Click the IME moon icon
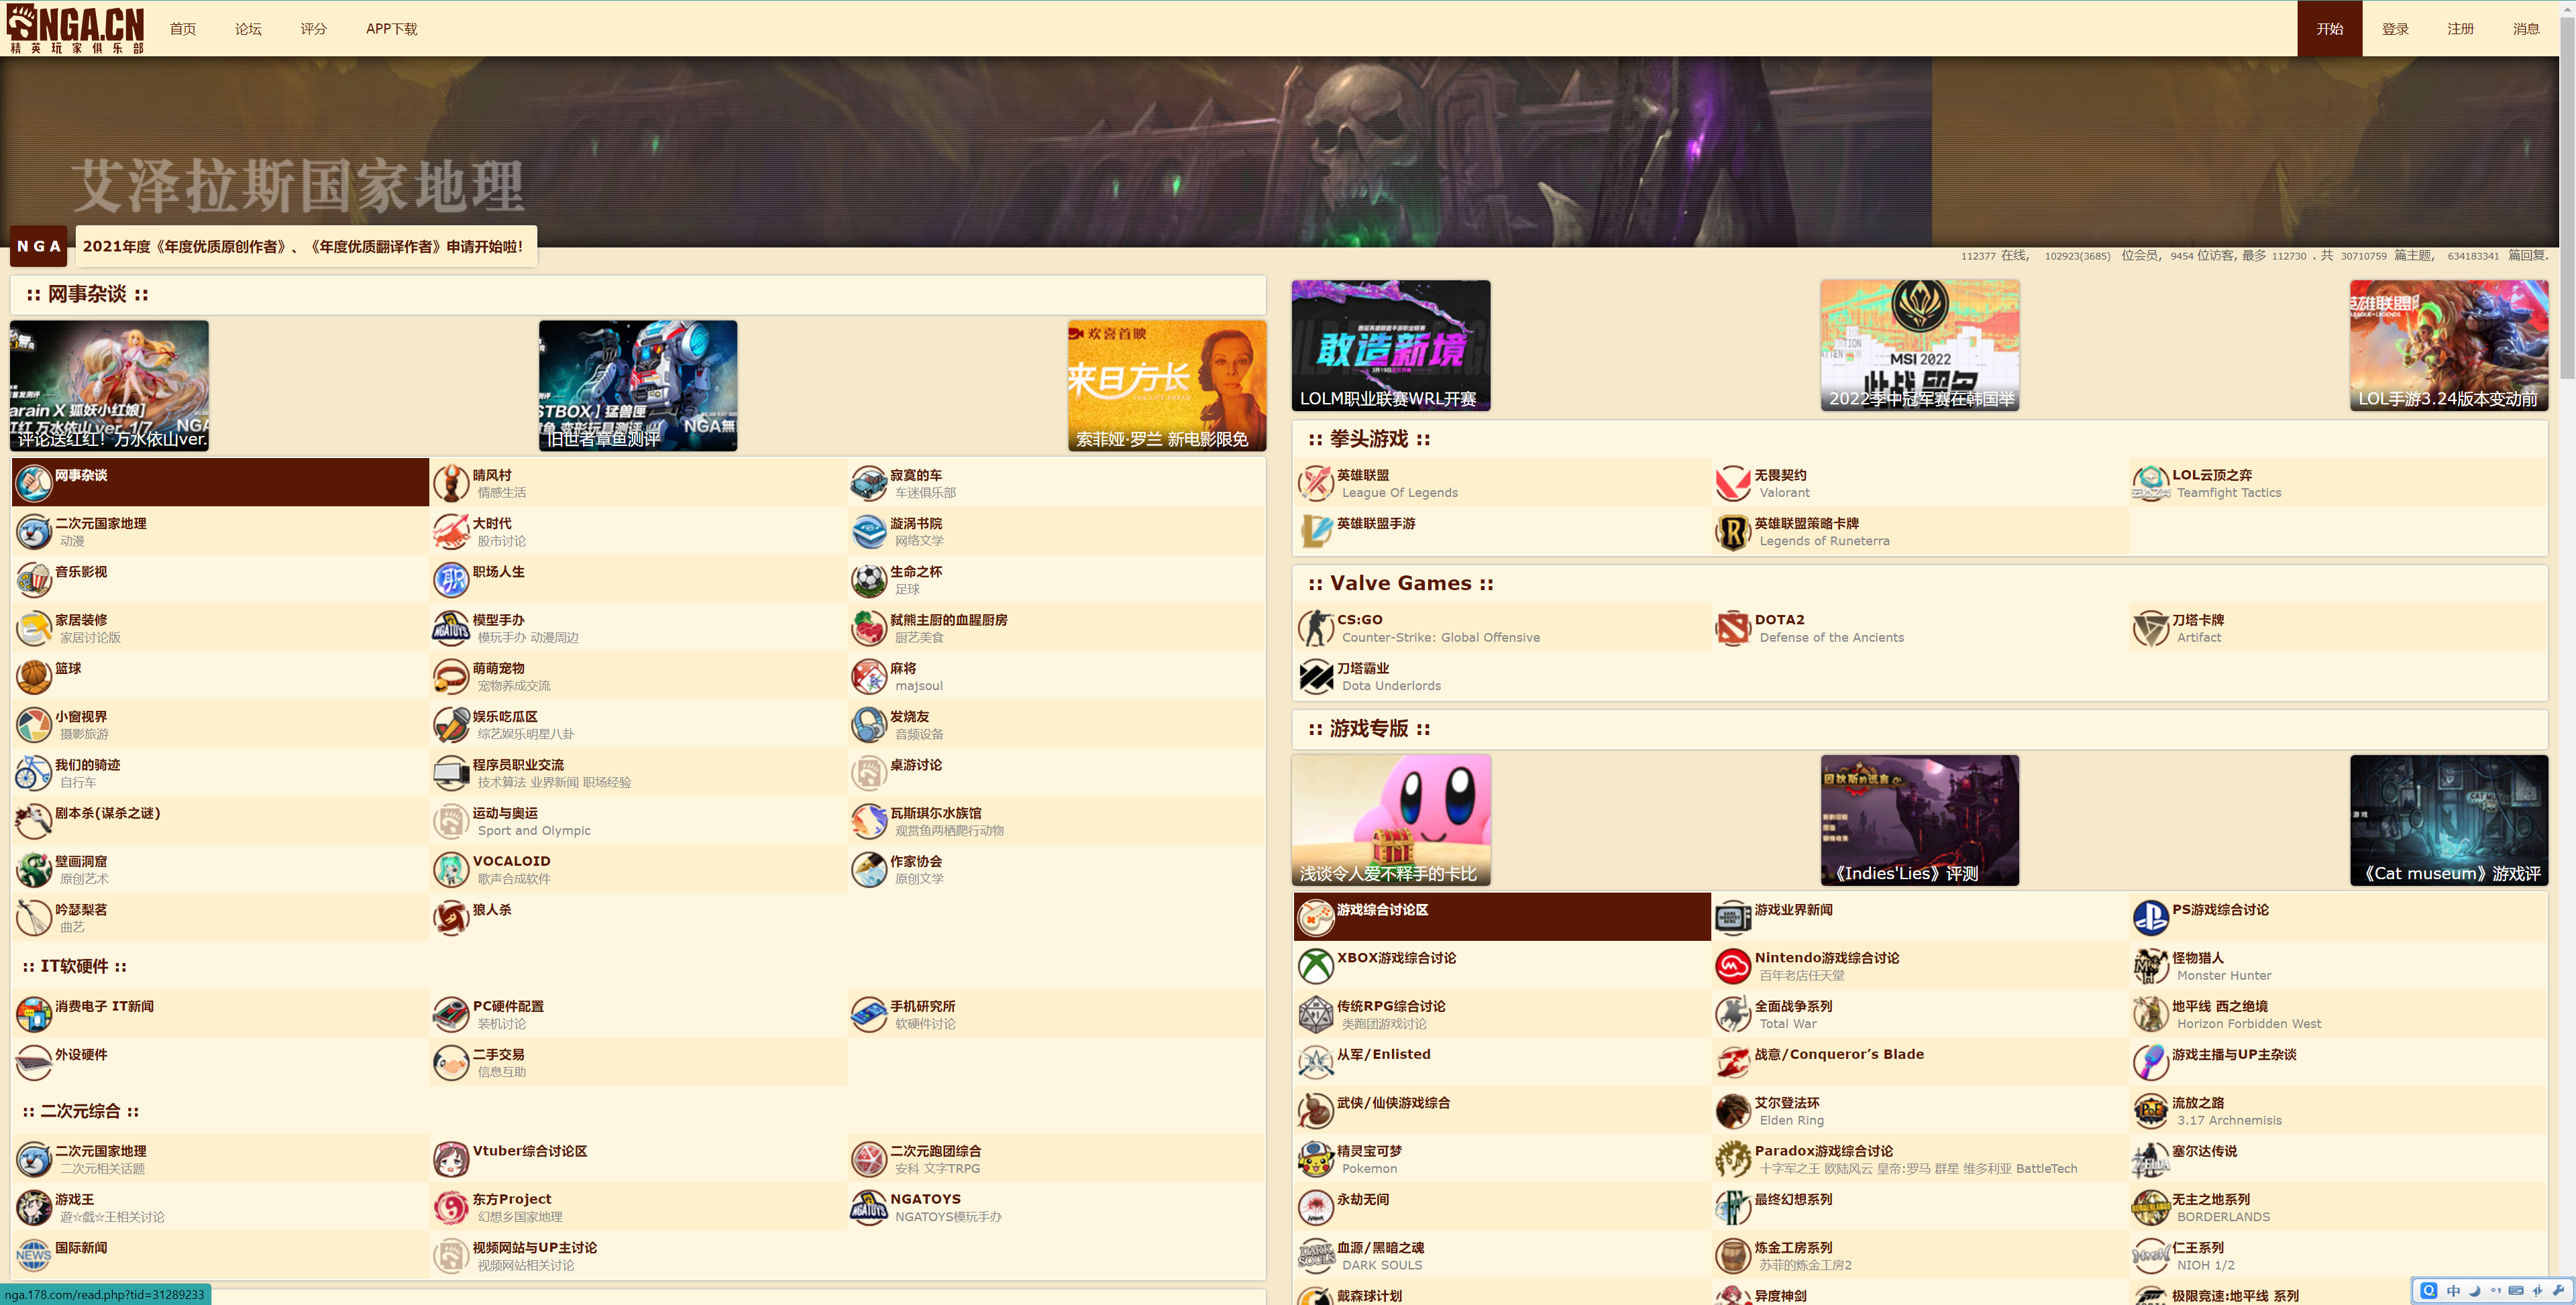This screenshot has width=2576, height=1305. pyautogui.click(x=2474, y=1290)
